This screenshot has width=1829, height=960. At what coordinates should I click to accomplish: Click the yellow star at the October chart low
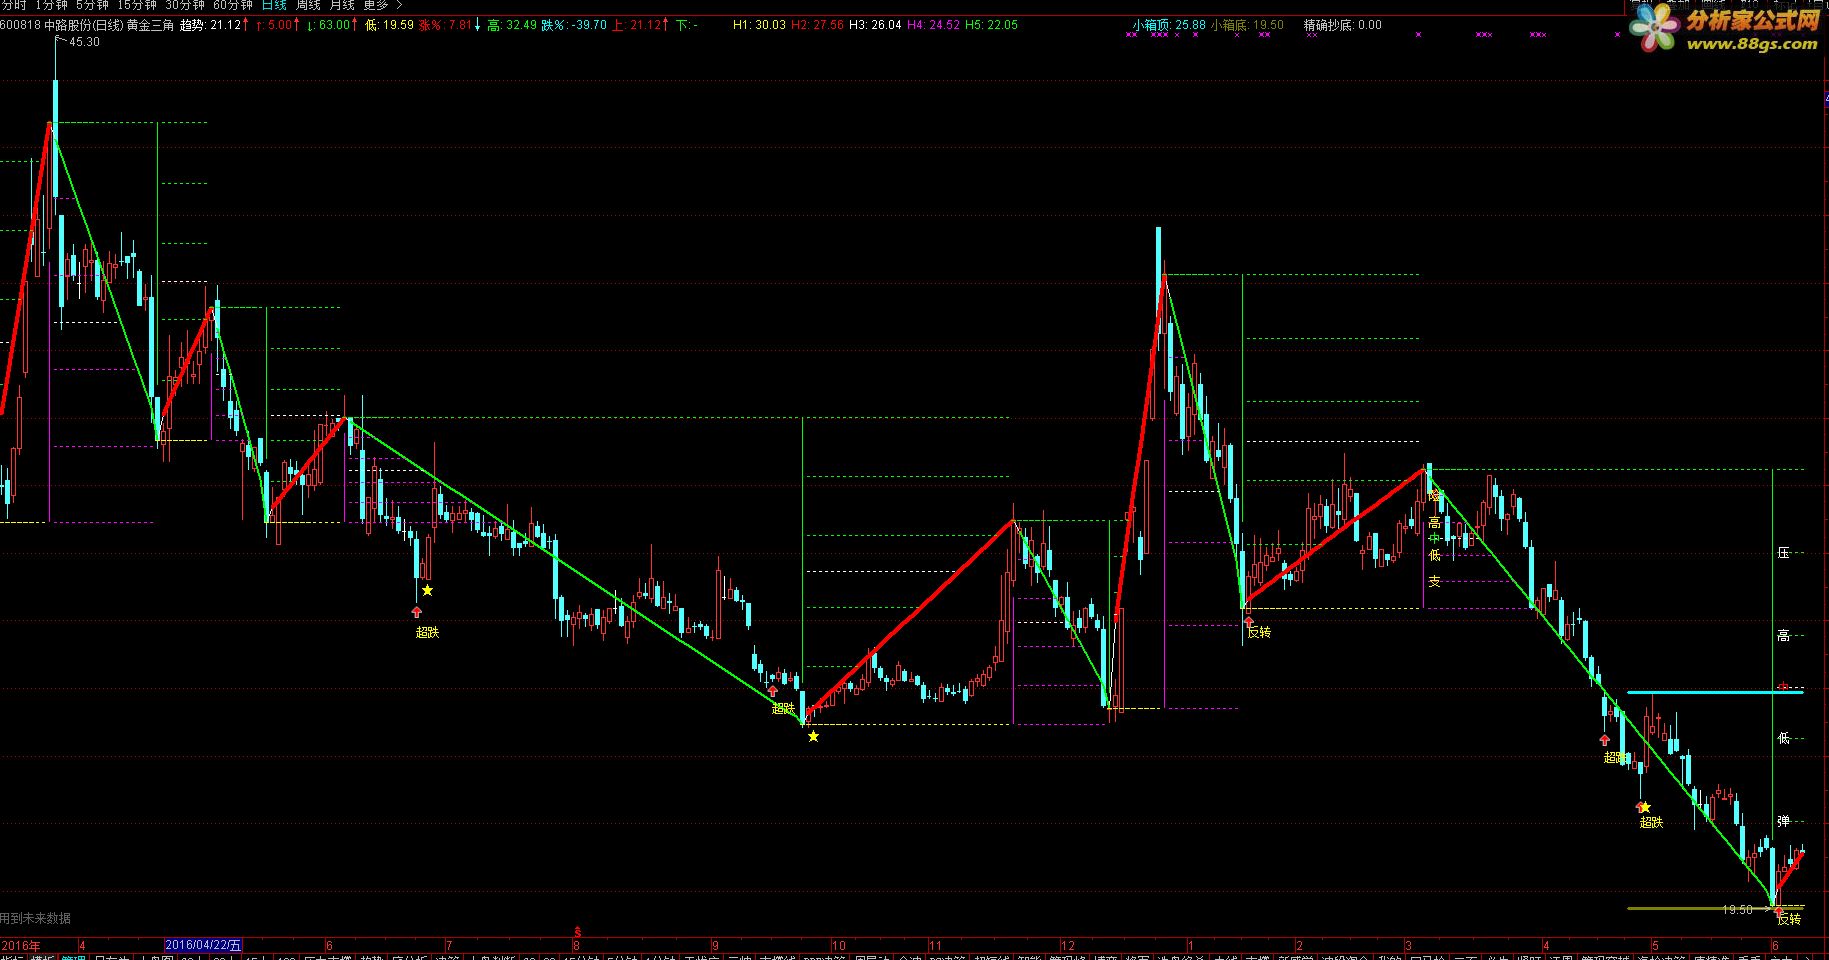point(813,736)
